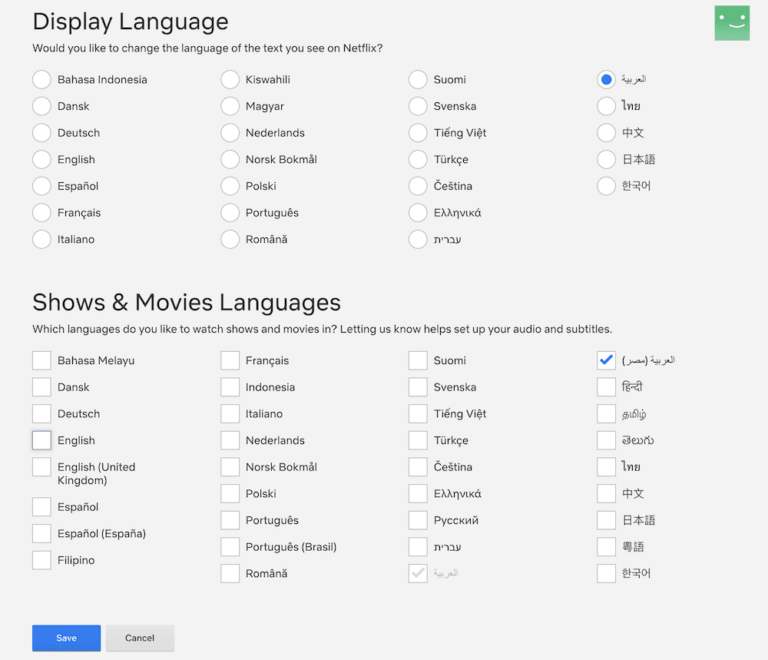The height and width of the screenshot is (660, 768).
Task: Check the Español shows language box
Action: click(x=42, y=507)
